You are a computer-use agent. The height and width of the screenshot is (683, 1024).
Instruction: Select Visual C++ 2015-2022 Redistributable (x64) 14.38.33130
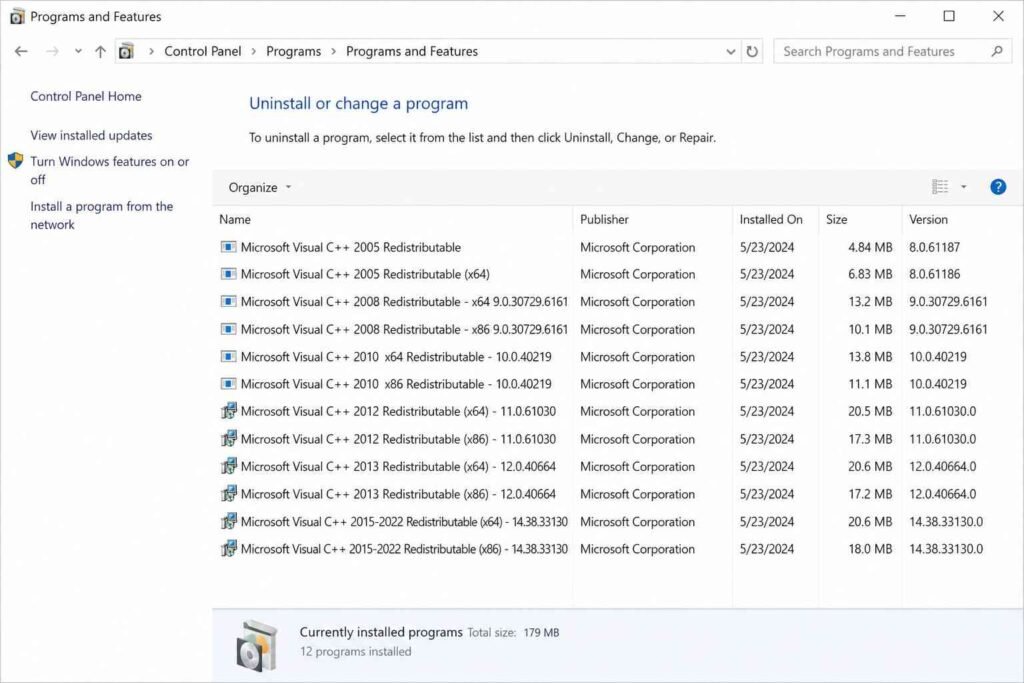[x=404, y=522]
